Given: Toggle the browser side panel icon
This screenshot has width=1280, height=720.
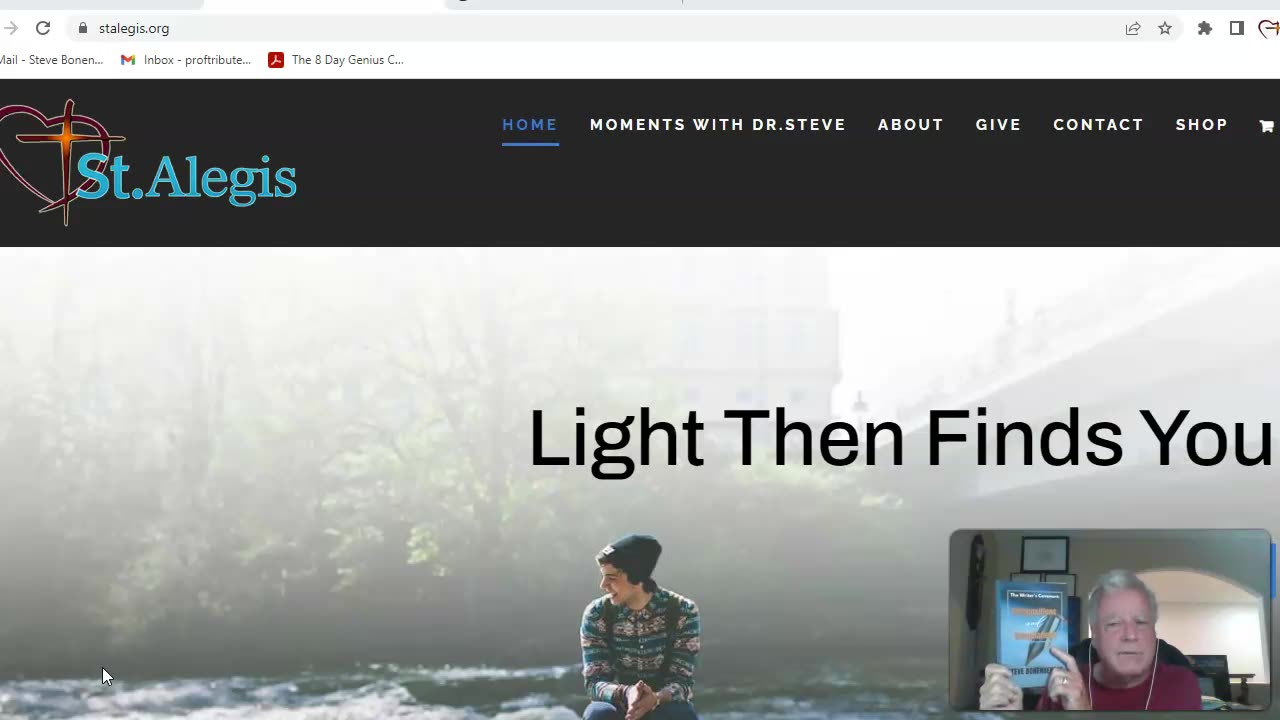Looking at the screenshot, I should click(x=1237, y=28).
